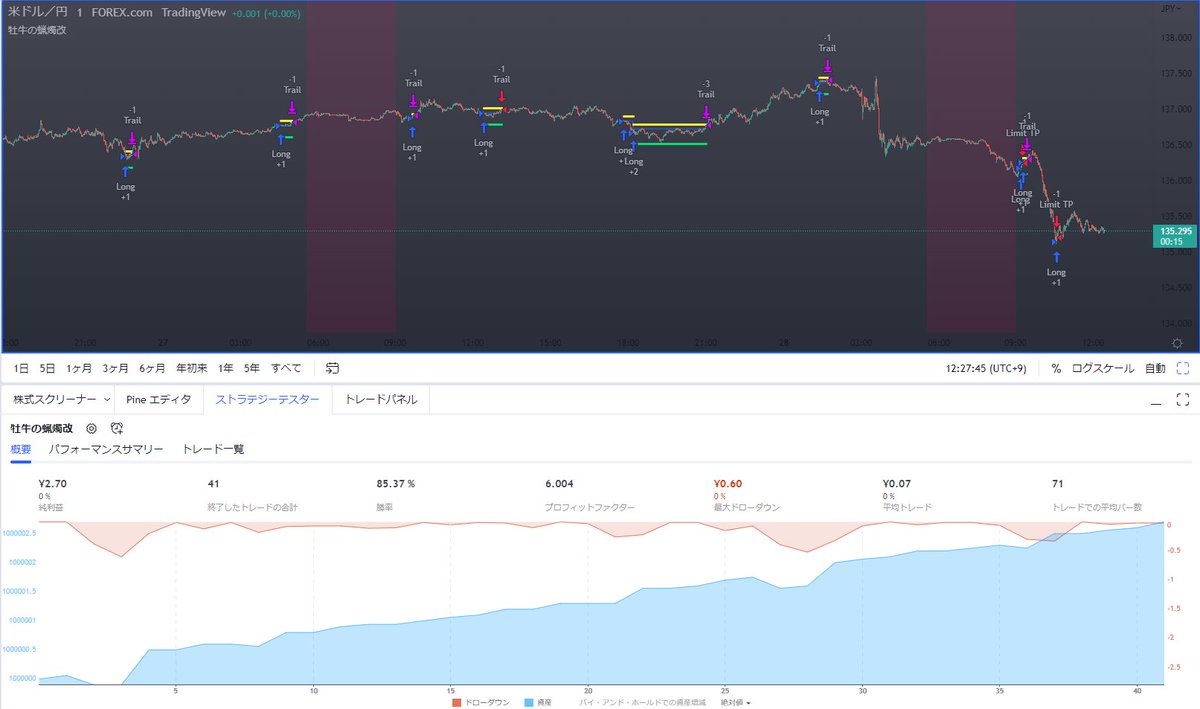Set chart range to 5日
1200x709 pixels.
point(47,368)
